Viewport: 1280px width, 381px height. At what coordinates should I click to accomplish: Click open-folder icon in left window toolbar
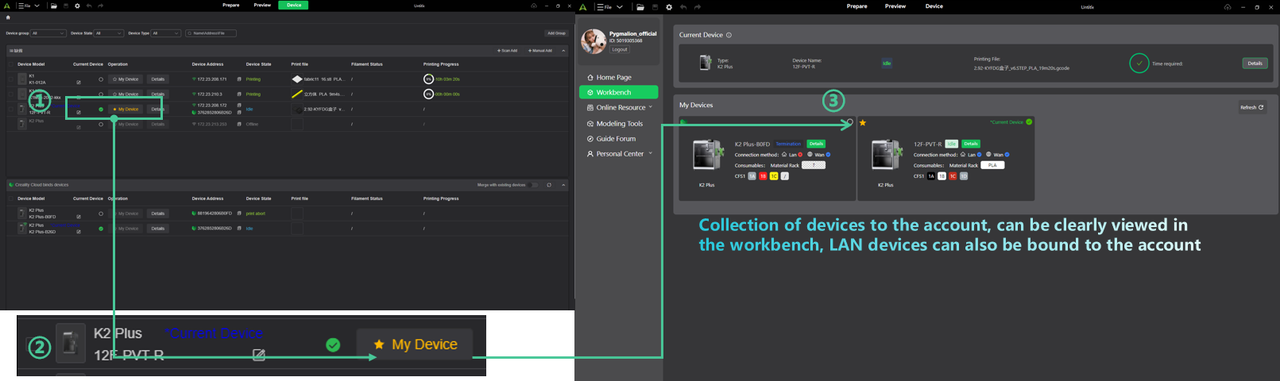click(54, 6)
